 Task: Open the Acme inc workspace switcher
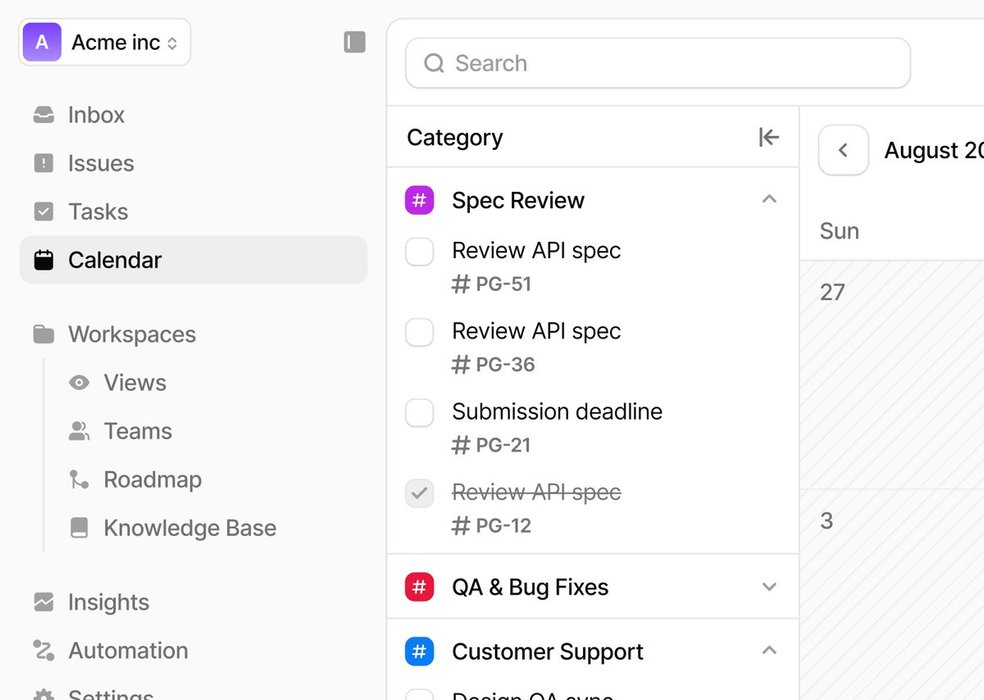(105, 42)
